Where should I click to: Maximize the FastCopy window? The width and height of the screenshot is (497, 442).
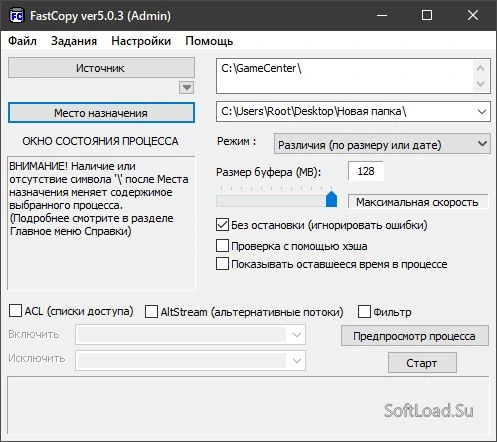pyautogui.click(x=427, y=15)
